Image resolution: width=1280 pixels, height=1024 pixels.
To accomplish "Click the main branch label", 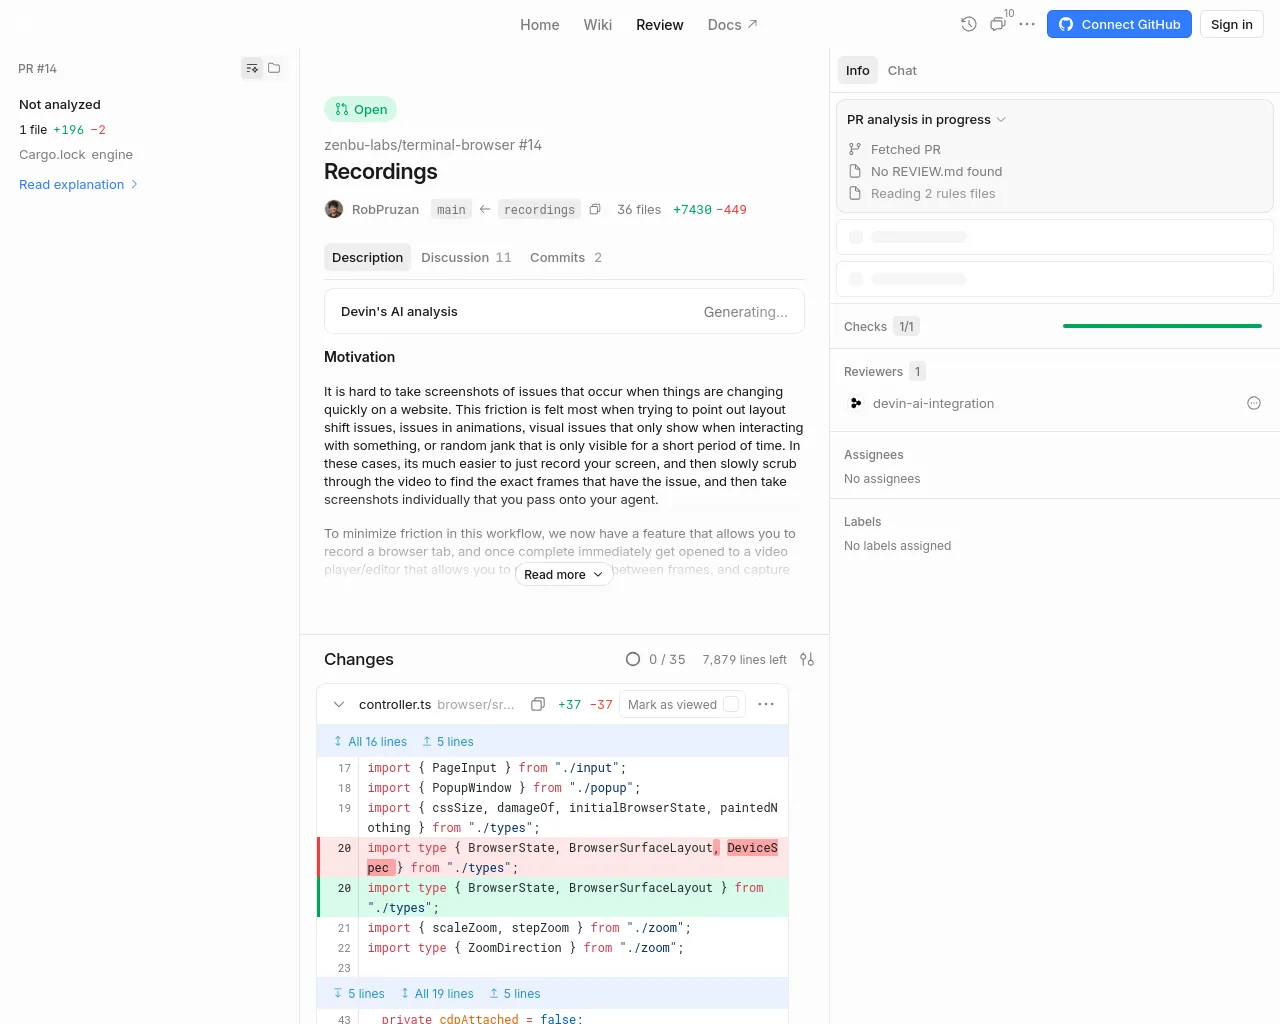I will (x=451, y=209).
